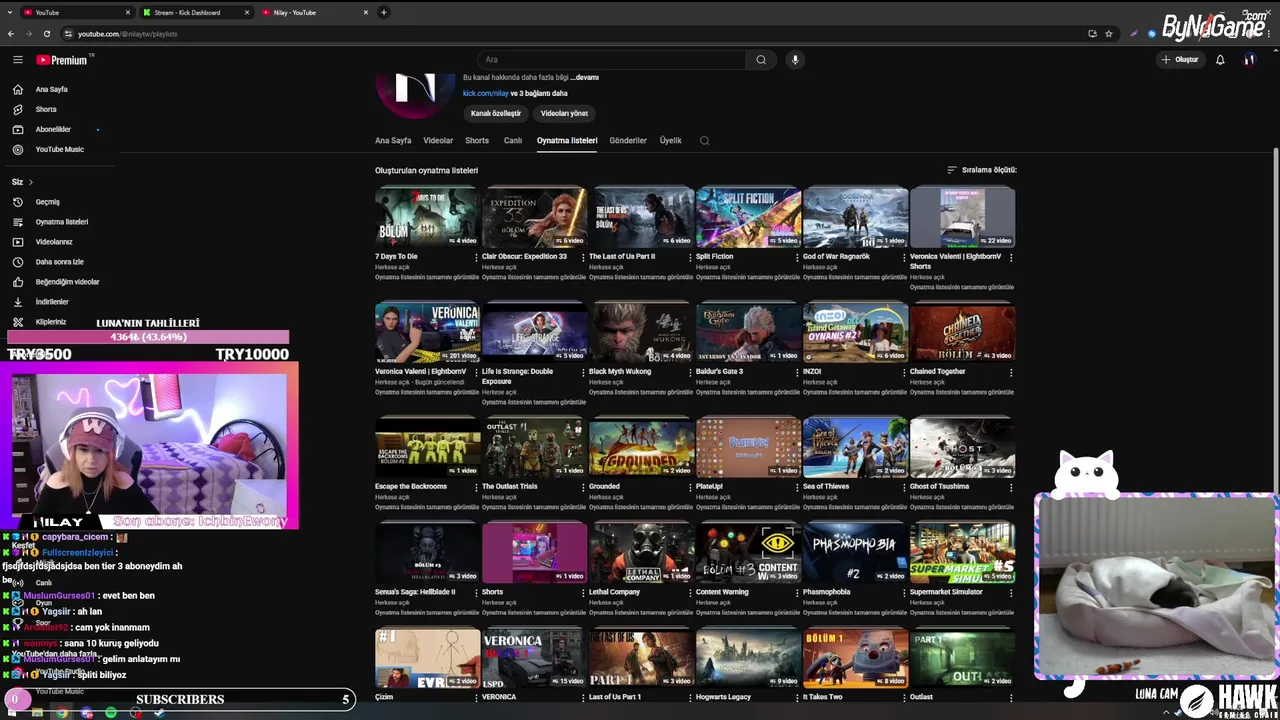Click the Supermarket Simulator playlist title

click(x=946, y=592)
